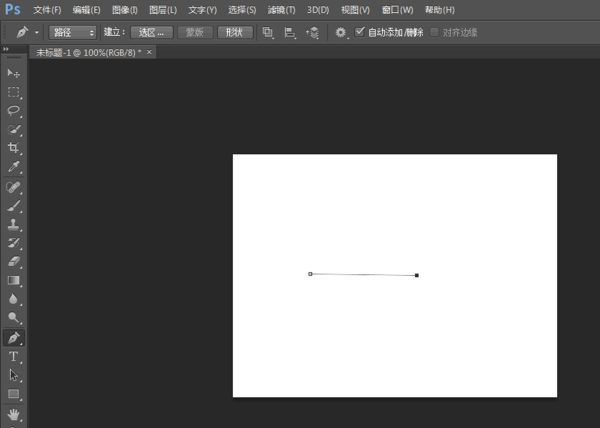Select the Path Selection tool
The image size is (600, 428).
click(13, 375)
